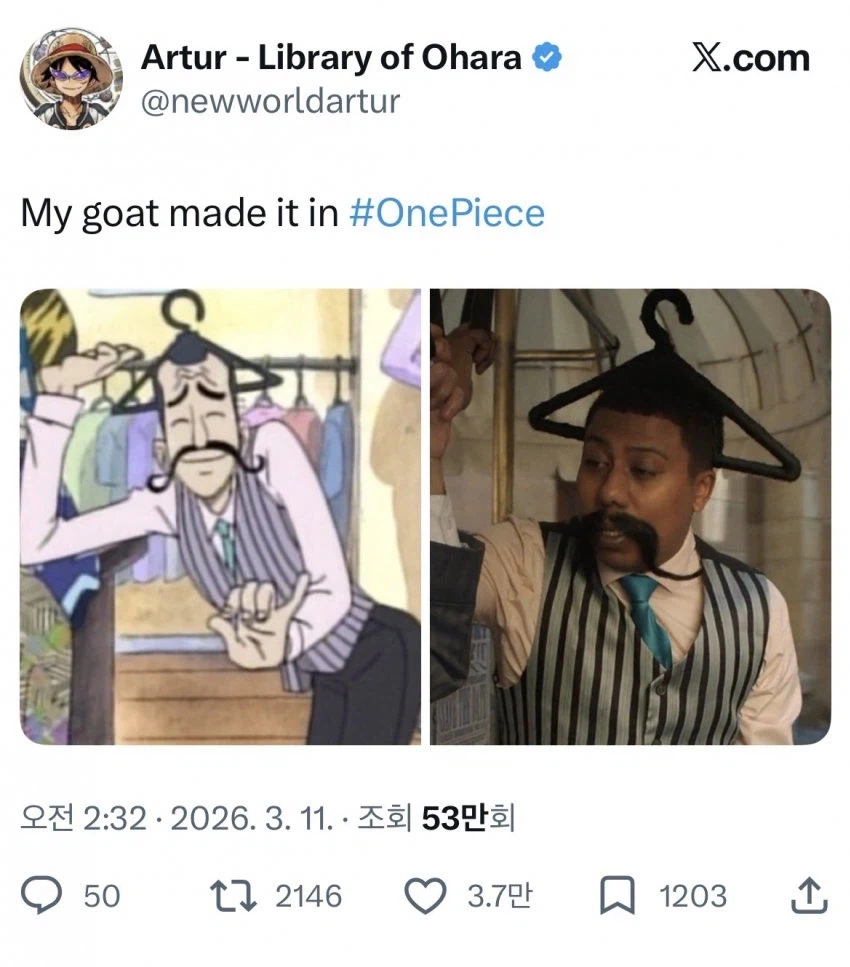Click the 1203 bookmark count
The width and height of the screenshot is (850, 967).
click(x=693, y=895)
